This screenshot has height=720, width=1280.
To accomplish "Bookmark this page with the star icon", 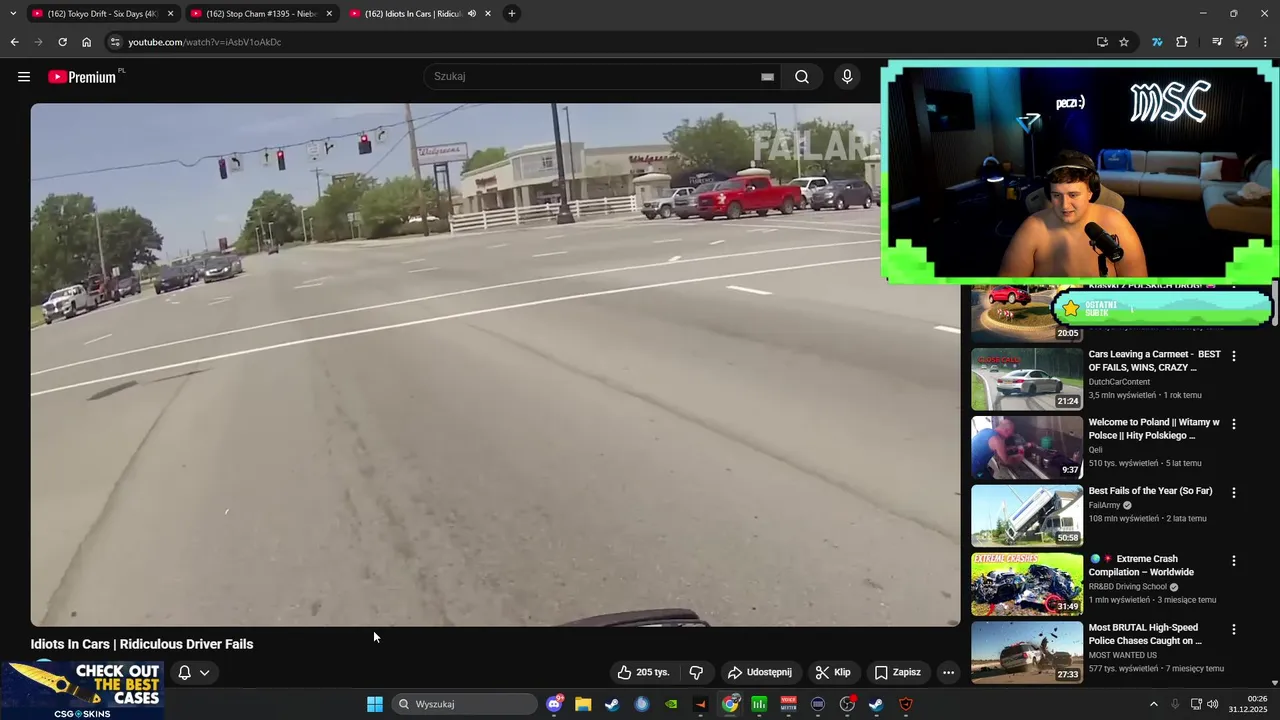I will [1124, 42].
